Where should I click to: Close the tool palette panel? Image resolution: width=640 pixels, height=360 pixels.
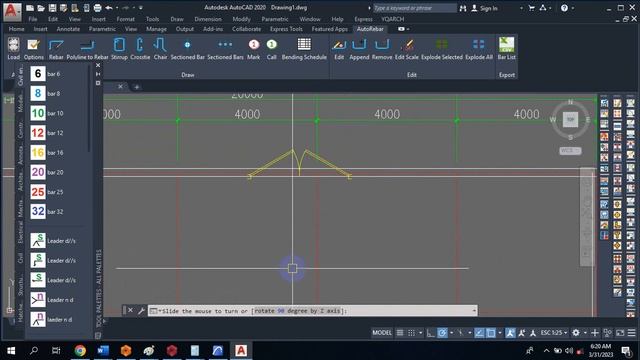point(98,65)
